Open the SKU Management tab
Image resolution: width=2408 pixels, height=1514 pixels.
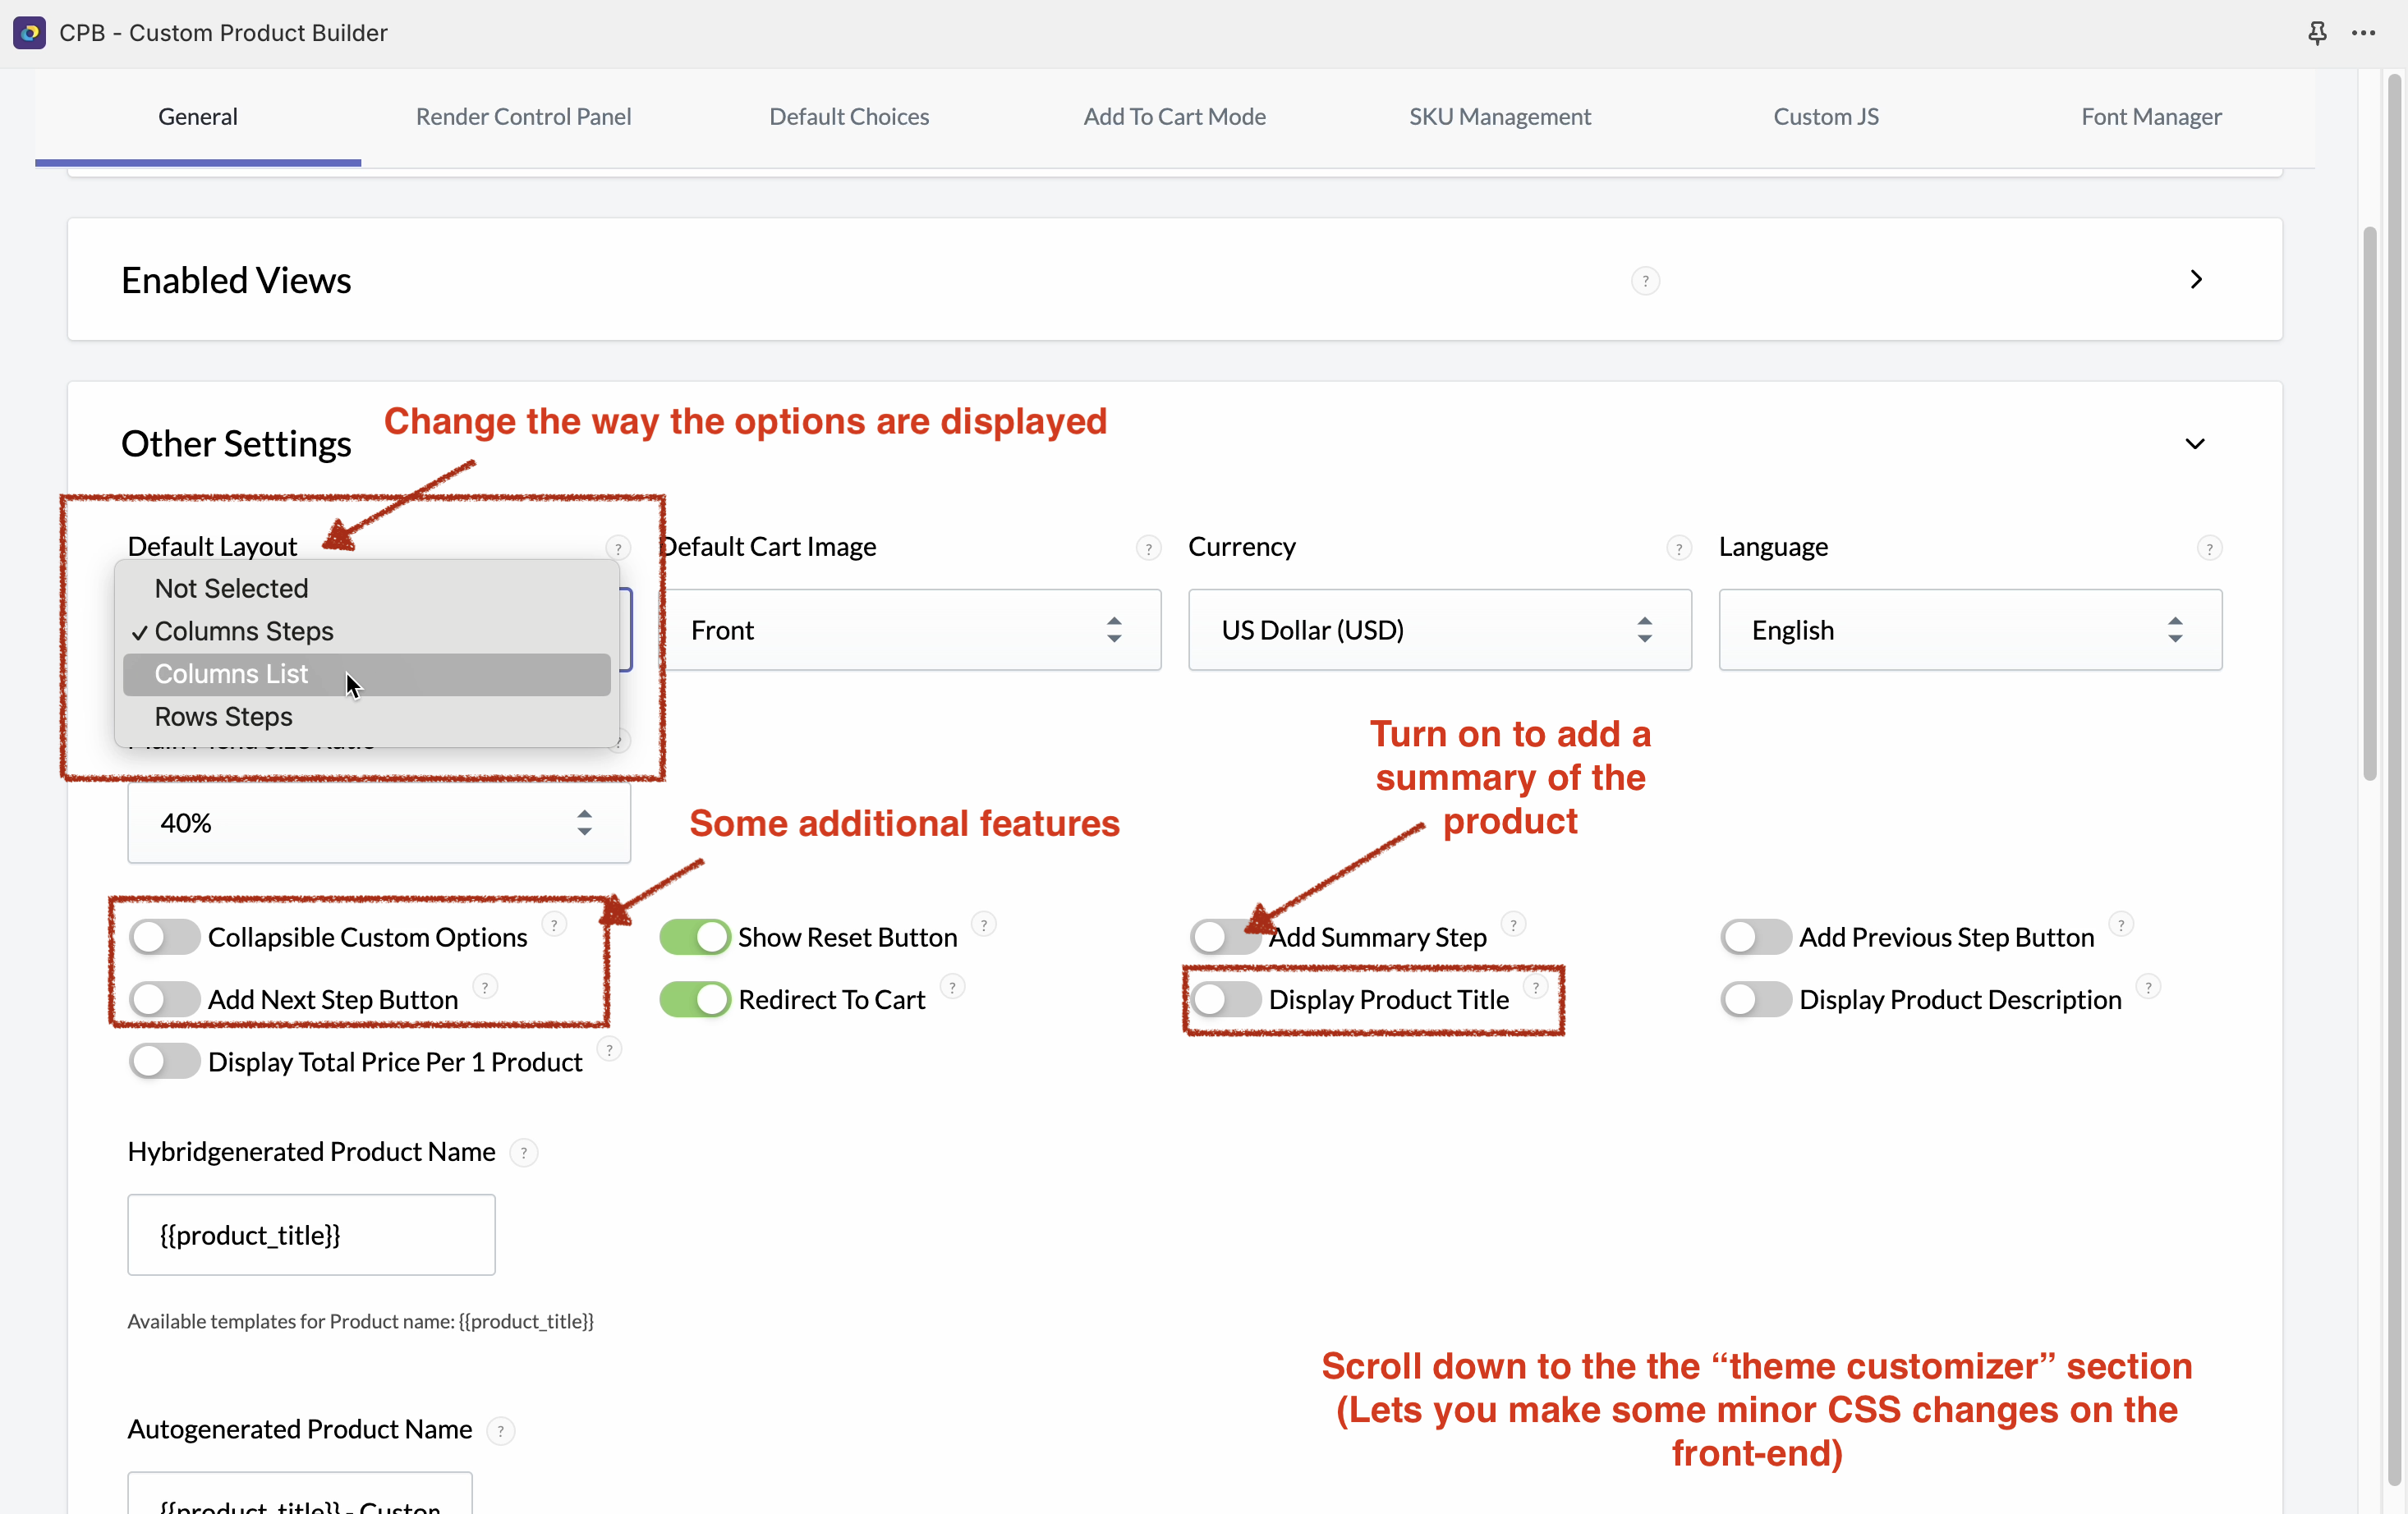pyautogui.click(x=1499, y=117)
